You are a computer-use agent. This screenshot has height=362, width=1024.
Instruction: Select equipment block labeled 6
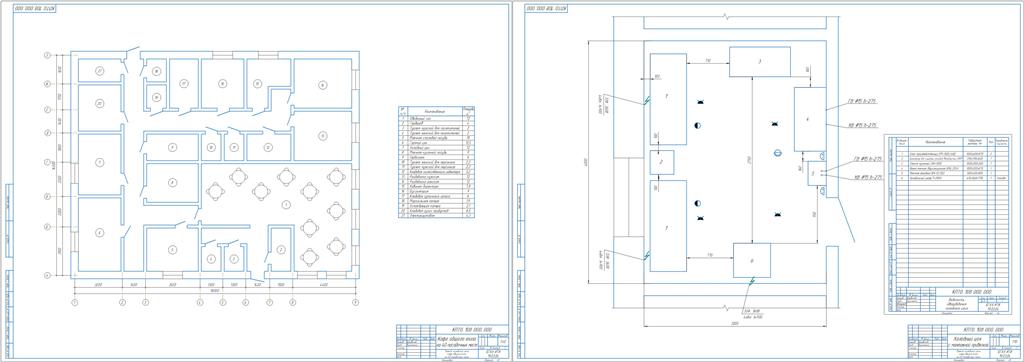point(752,260)
